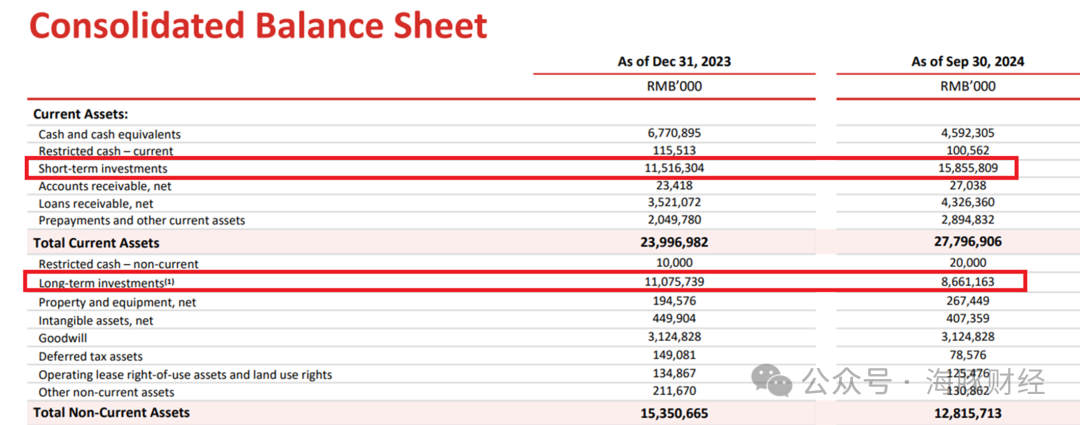
Task: Click the value 10,000
Action: click(674, 263)
